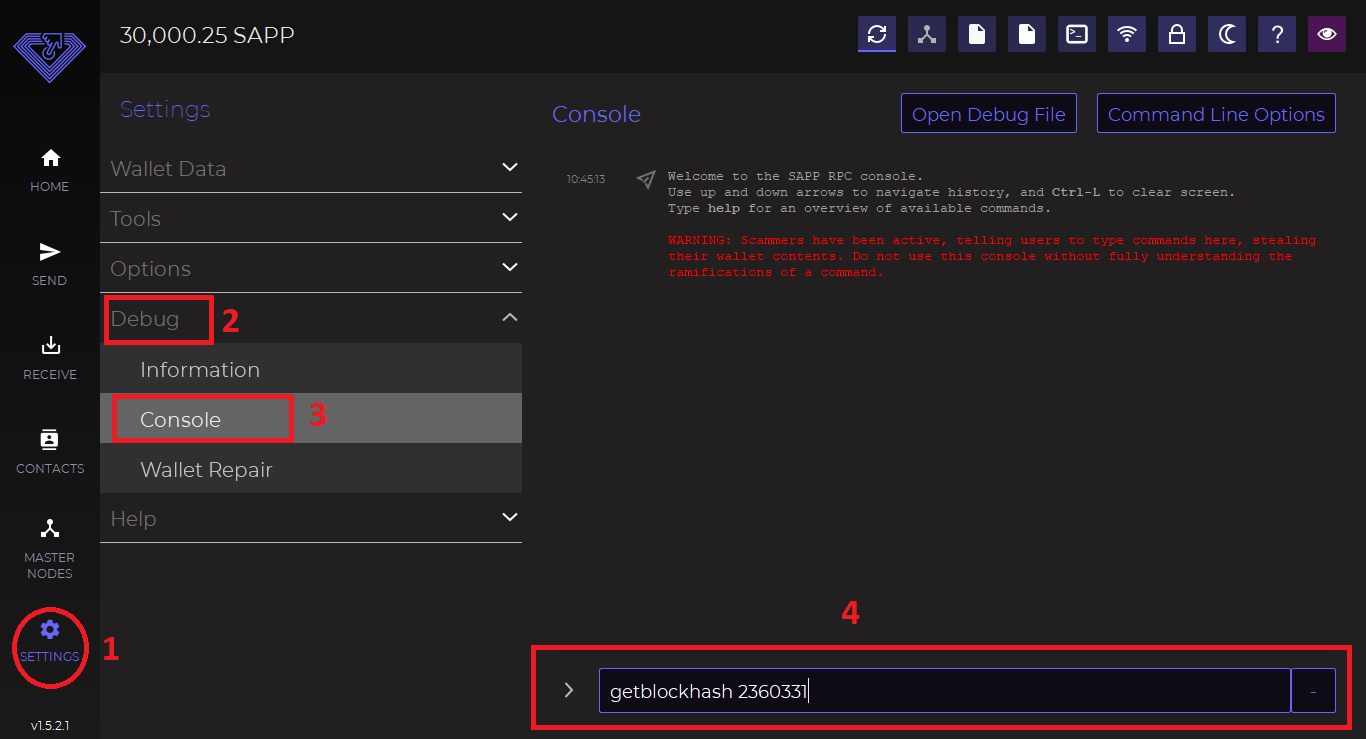The width and height of the screenshot is (1366, 739).
Task: Click the wallet lock padlock icon
Action: 1177,34
